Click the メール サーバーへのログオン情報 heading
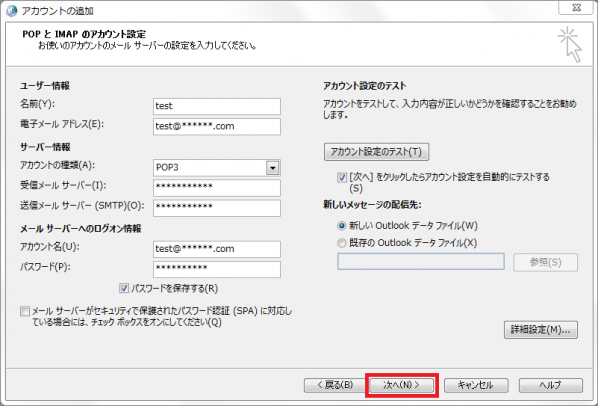 point(80,229)
